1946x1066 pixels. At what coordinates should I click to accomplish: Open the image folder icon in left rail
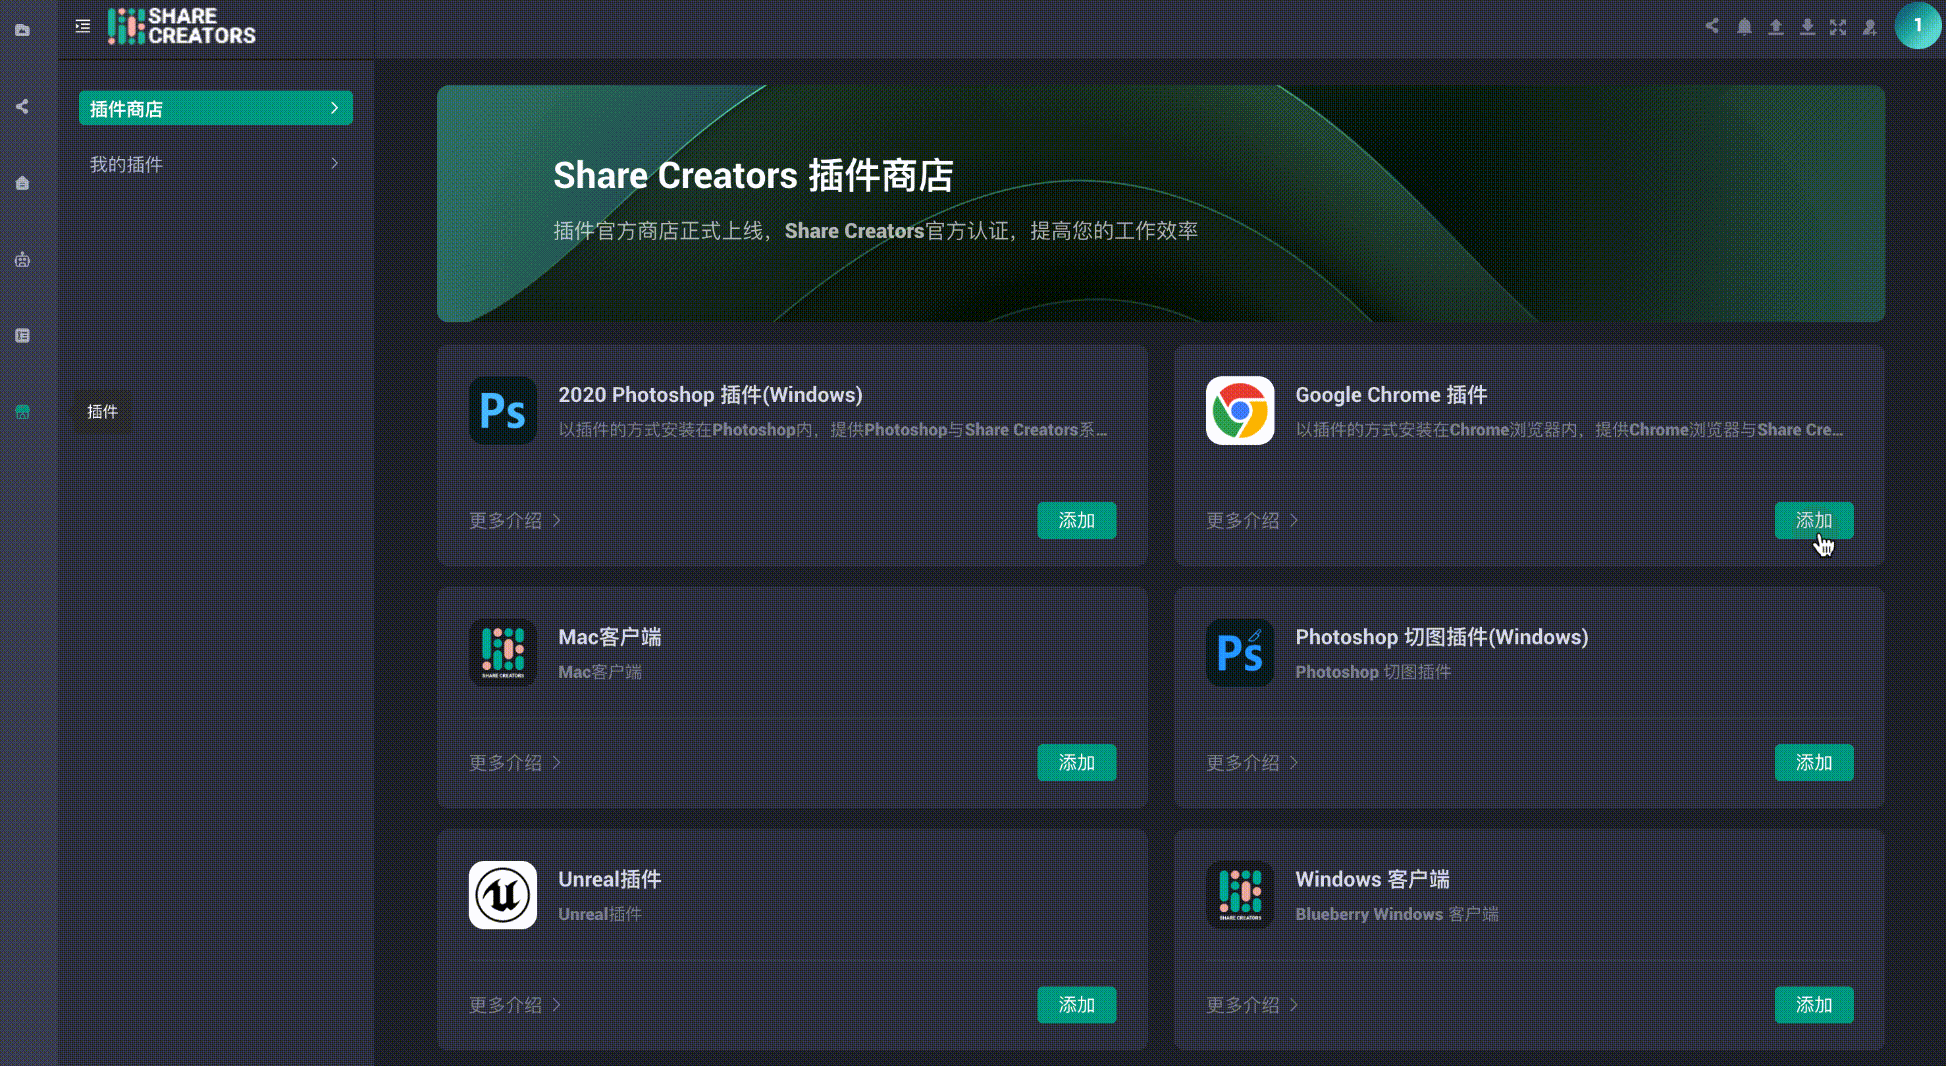coord(22,30)
